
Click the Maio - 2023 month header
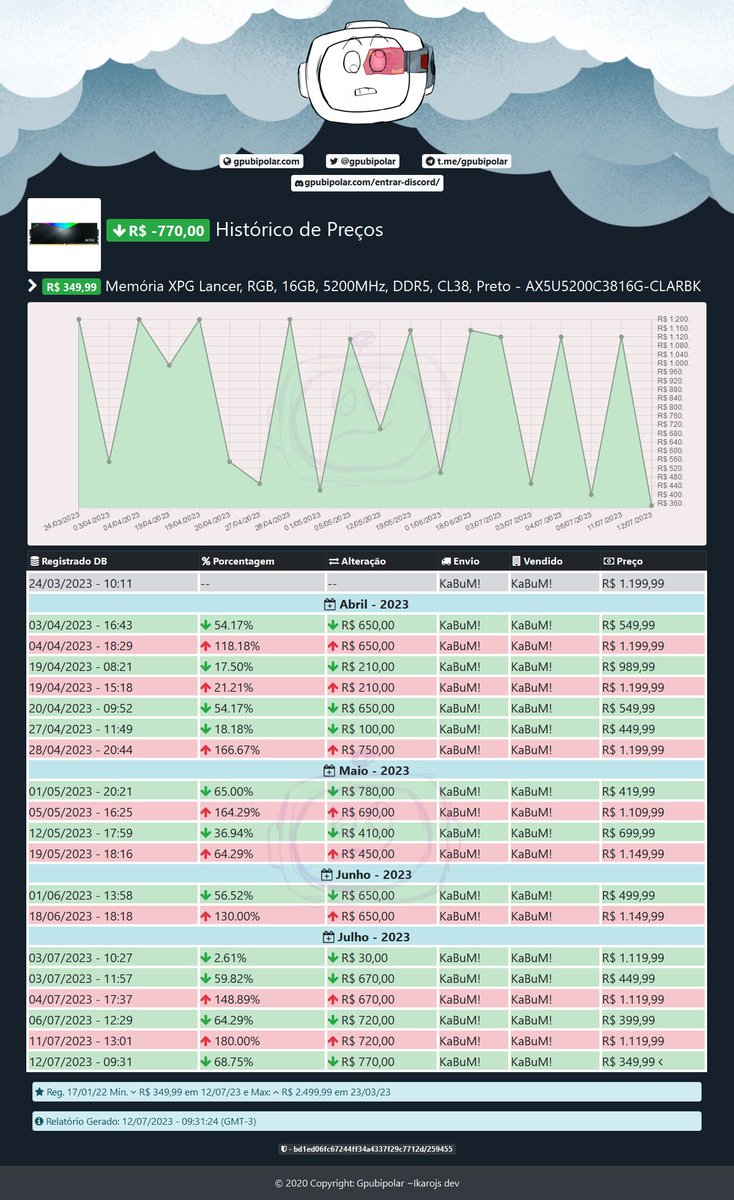[366, 771]
